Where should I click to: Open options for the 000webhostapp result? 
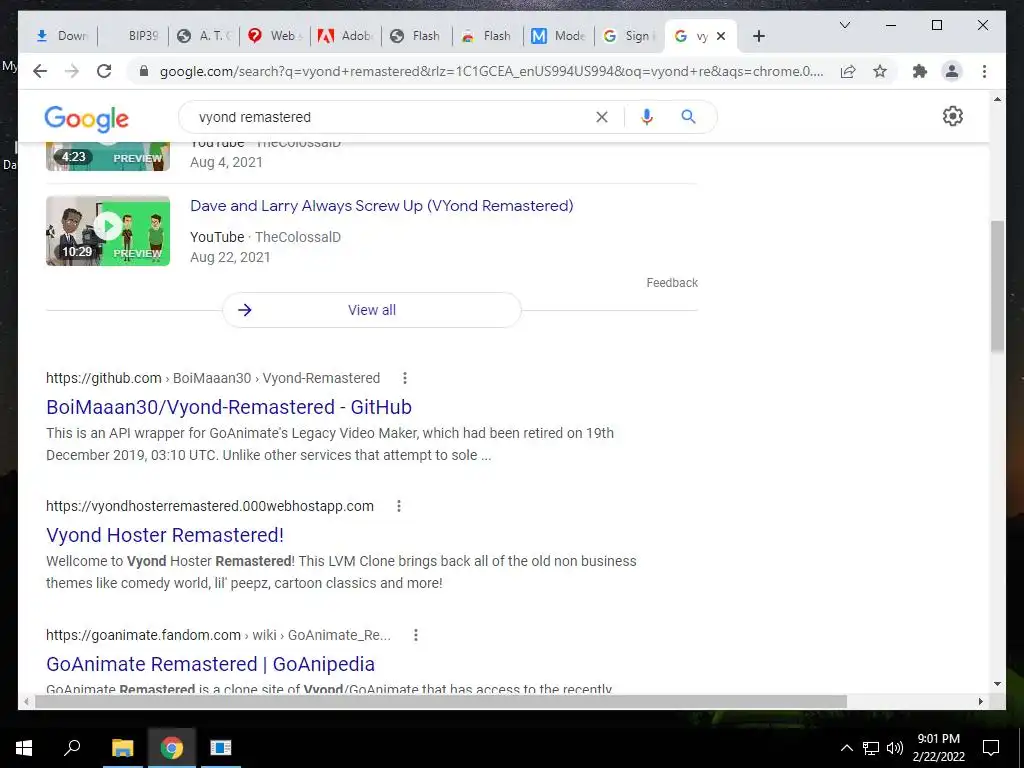pos(399,506)
